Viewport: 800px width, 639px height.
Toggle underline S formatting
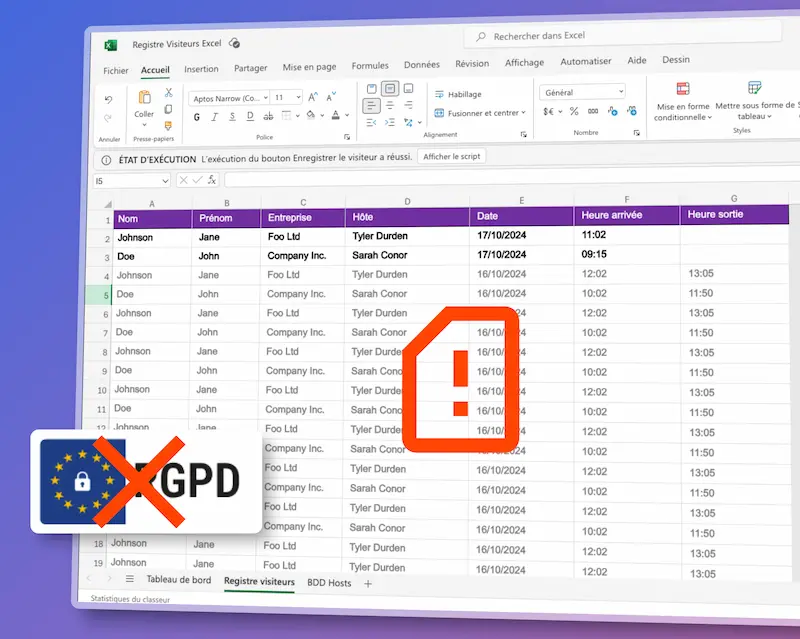click(232, 117)
